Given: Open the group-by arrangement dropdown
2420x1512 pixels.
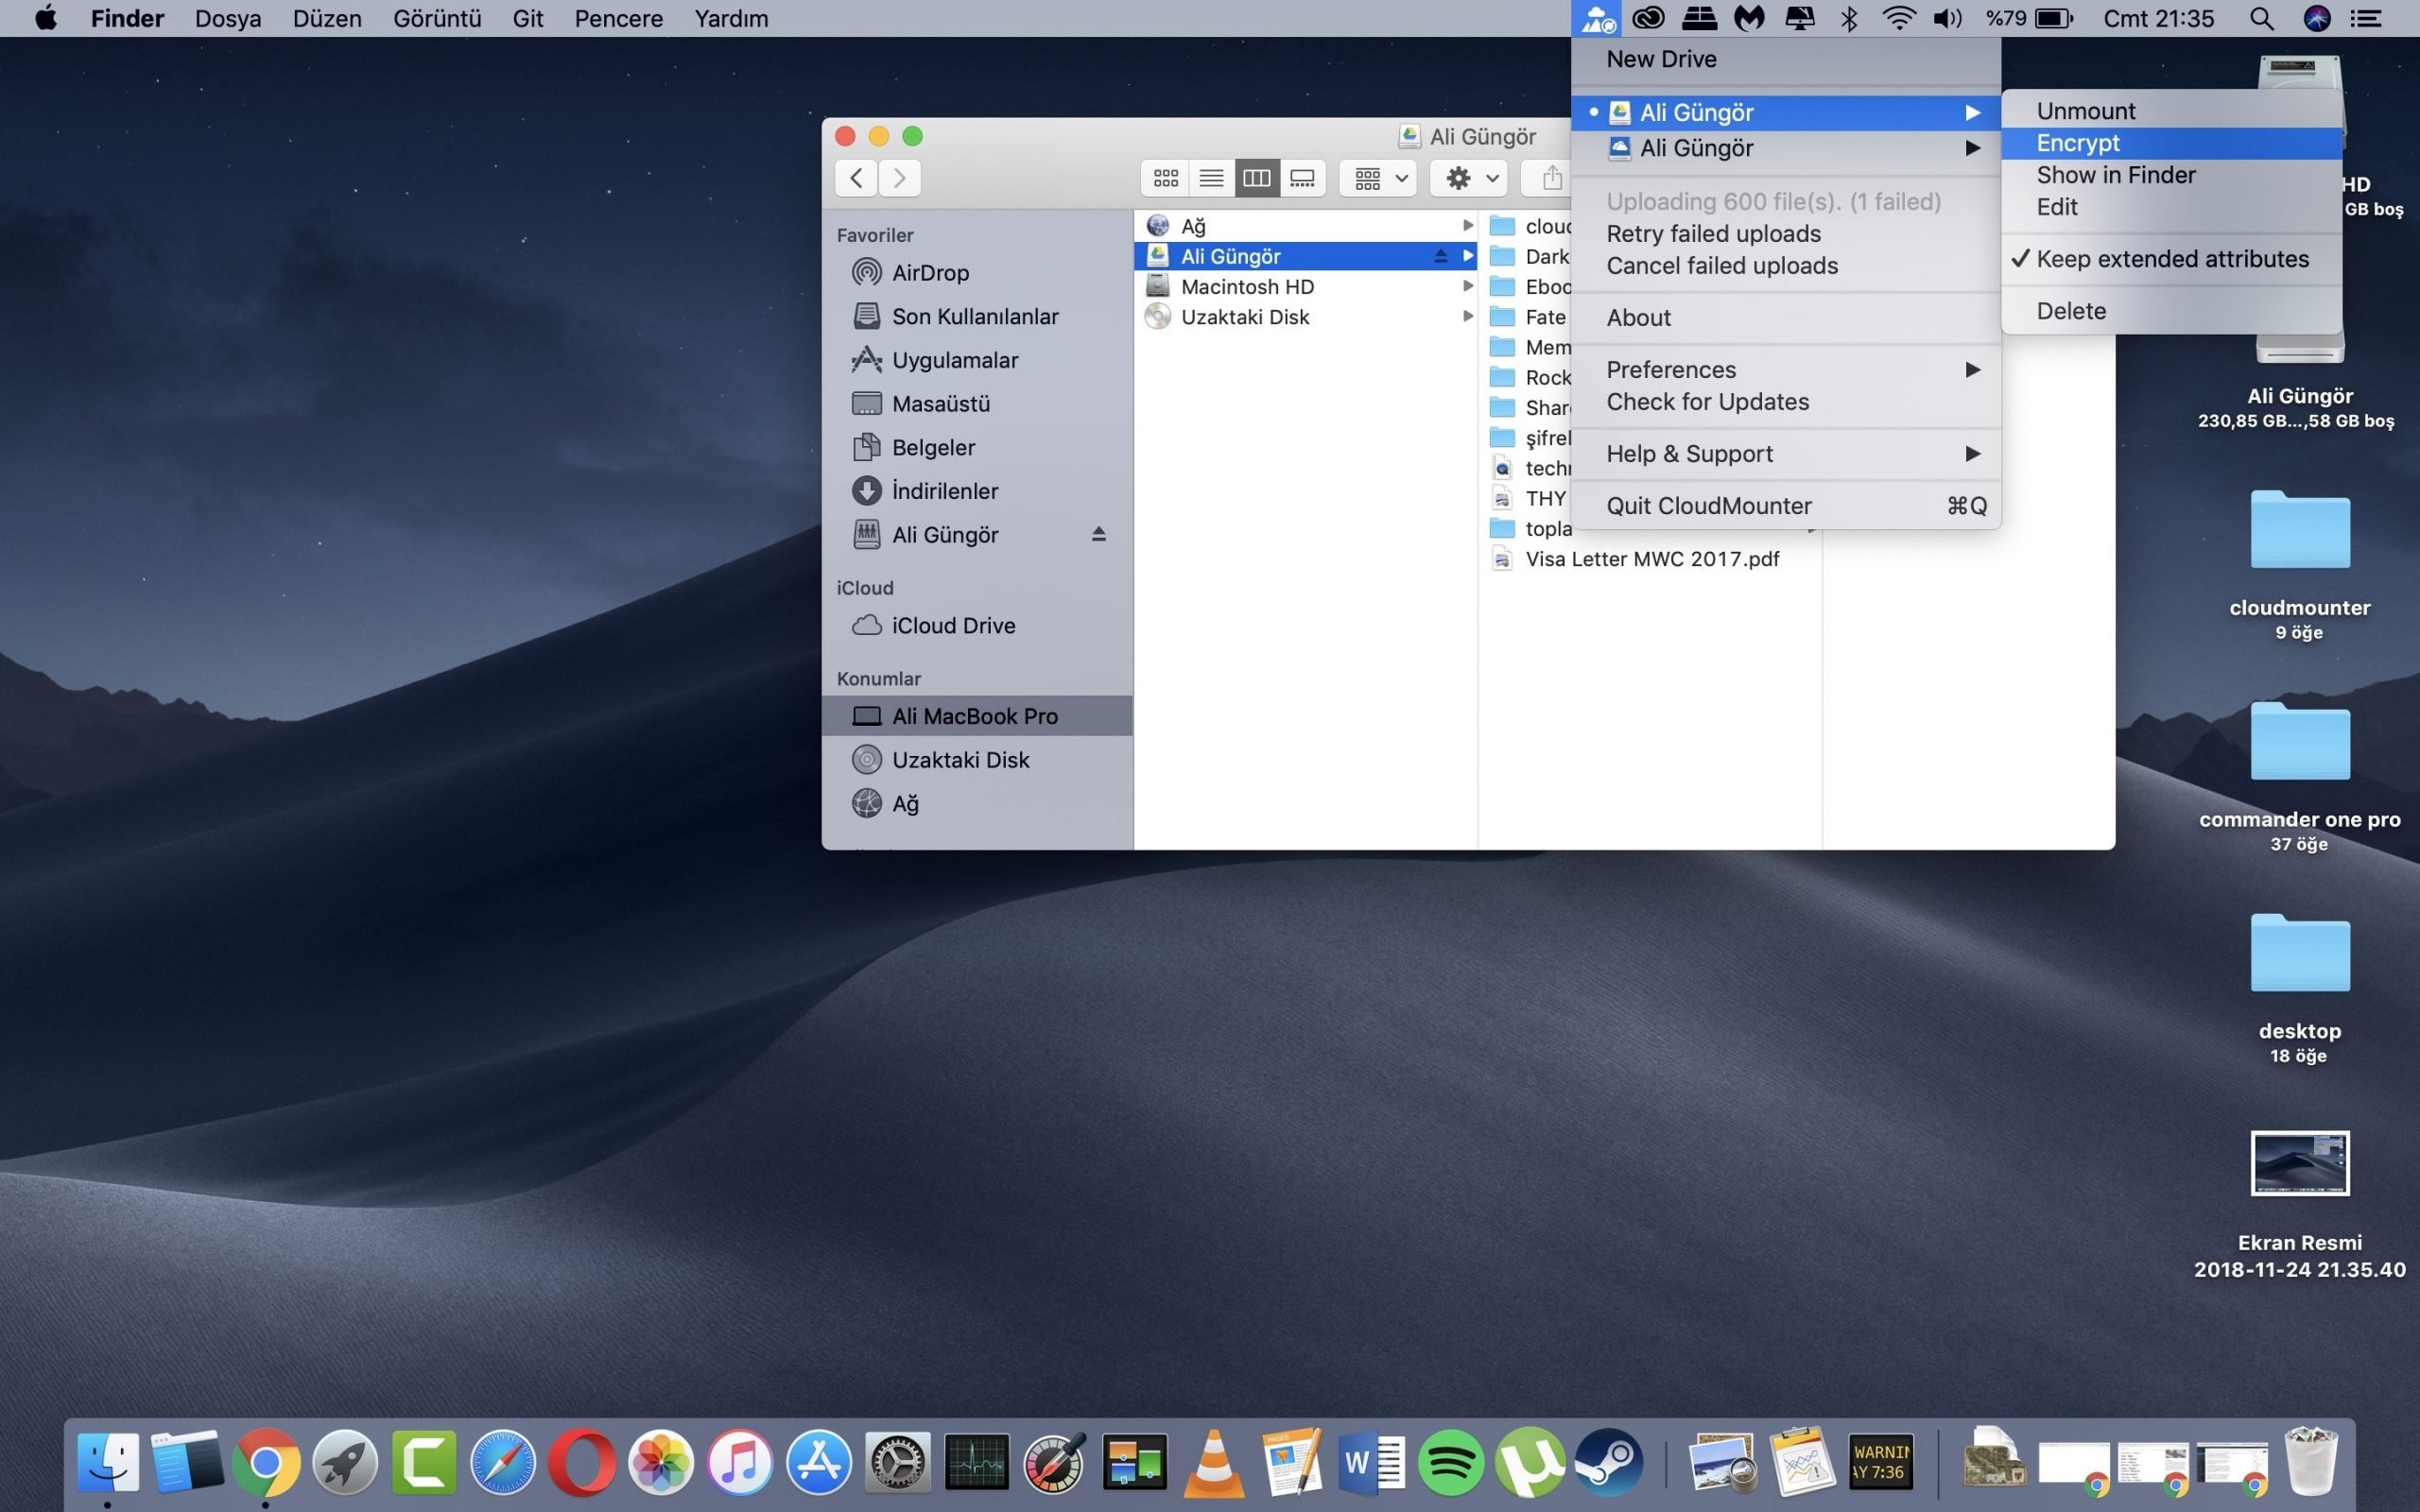Looking at the screenshot, I should click(1379, 178).
